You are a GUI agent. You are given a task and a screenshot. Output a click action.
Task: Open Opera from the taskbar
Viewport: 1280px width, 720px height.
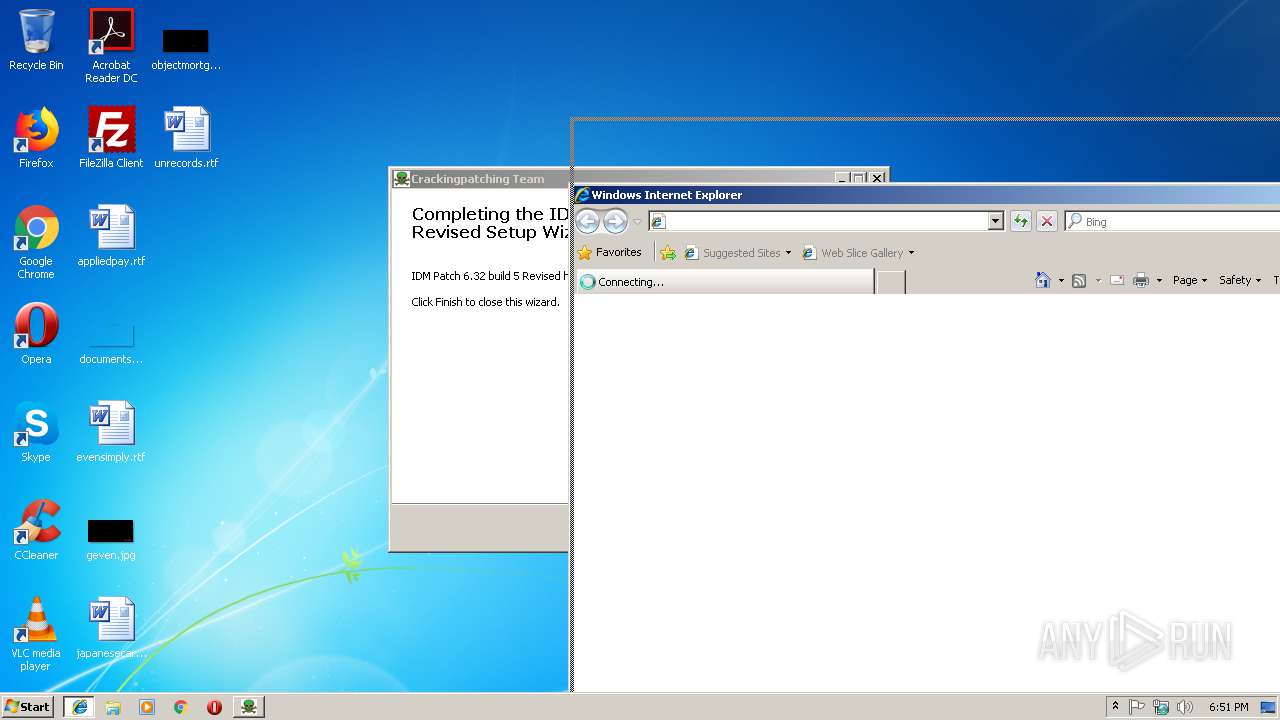pos(214,707)
